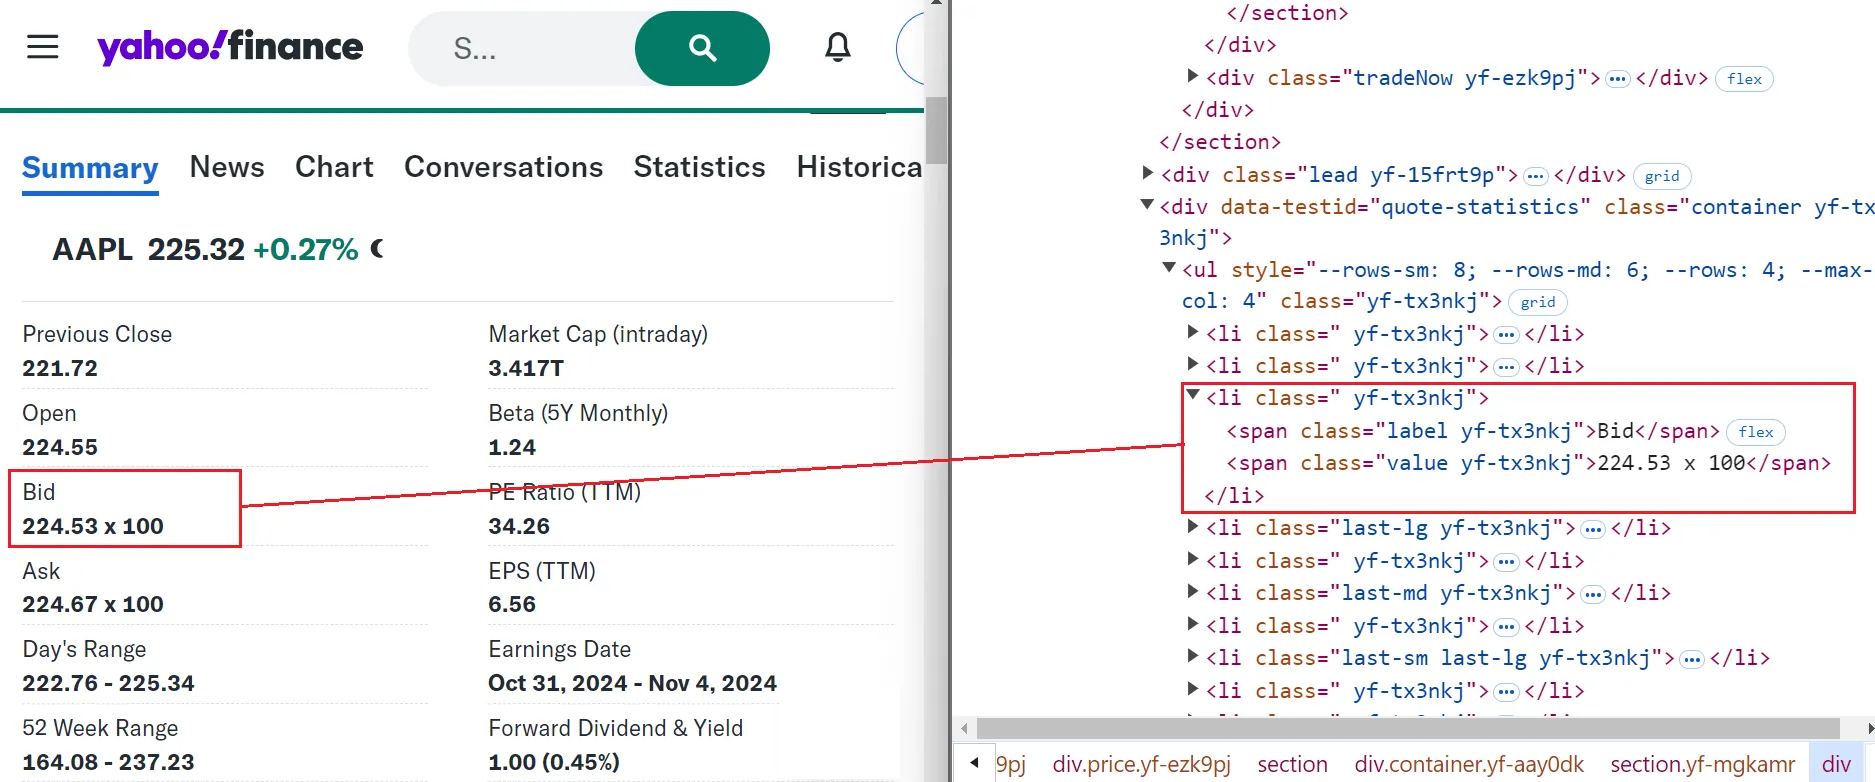Click breadcrumb div.container.yf-aay0dk
The image size is (1875, 782).
1469,764
